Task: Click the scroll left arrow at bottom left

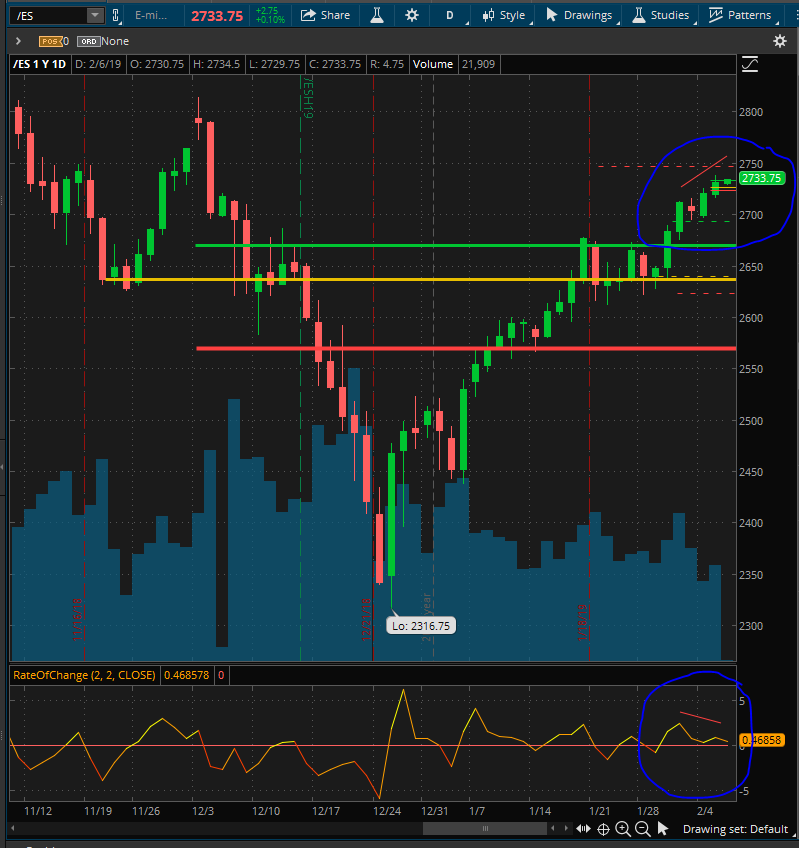Action: 13,828
